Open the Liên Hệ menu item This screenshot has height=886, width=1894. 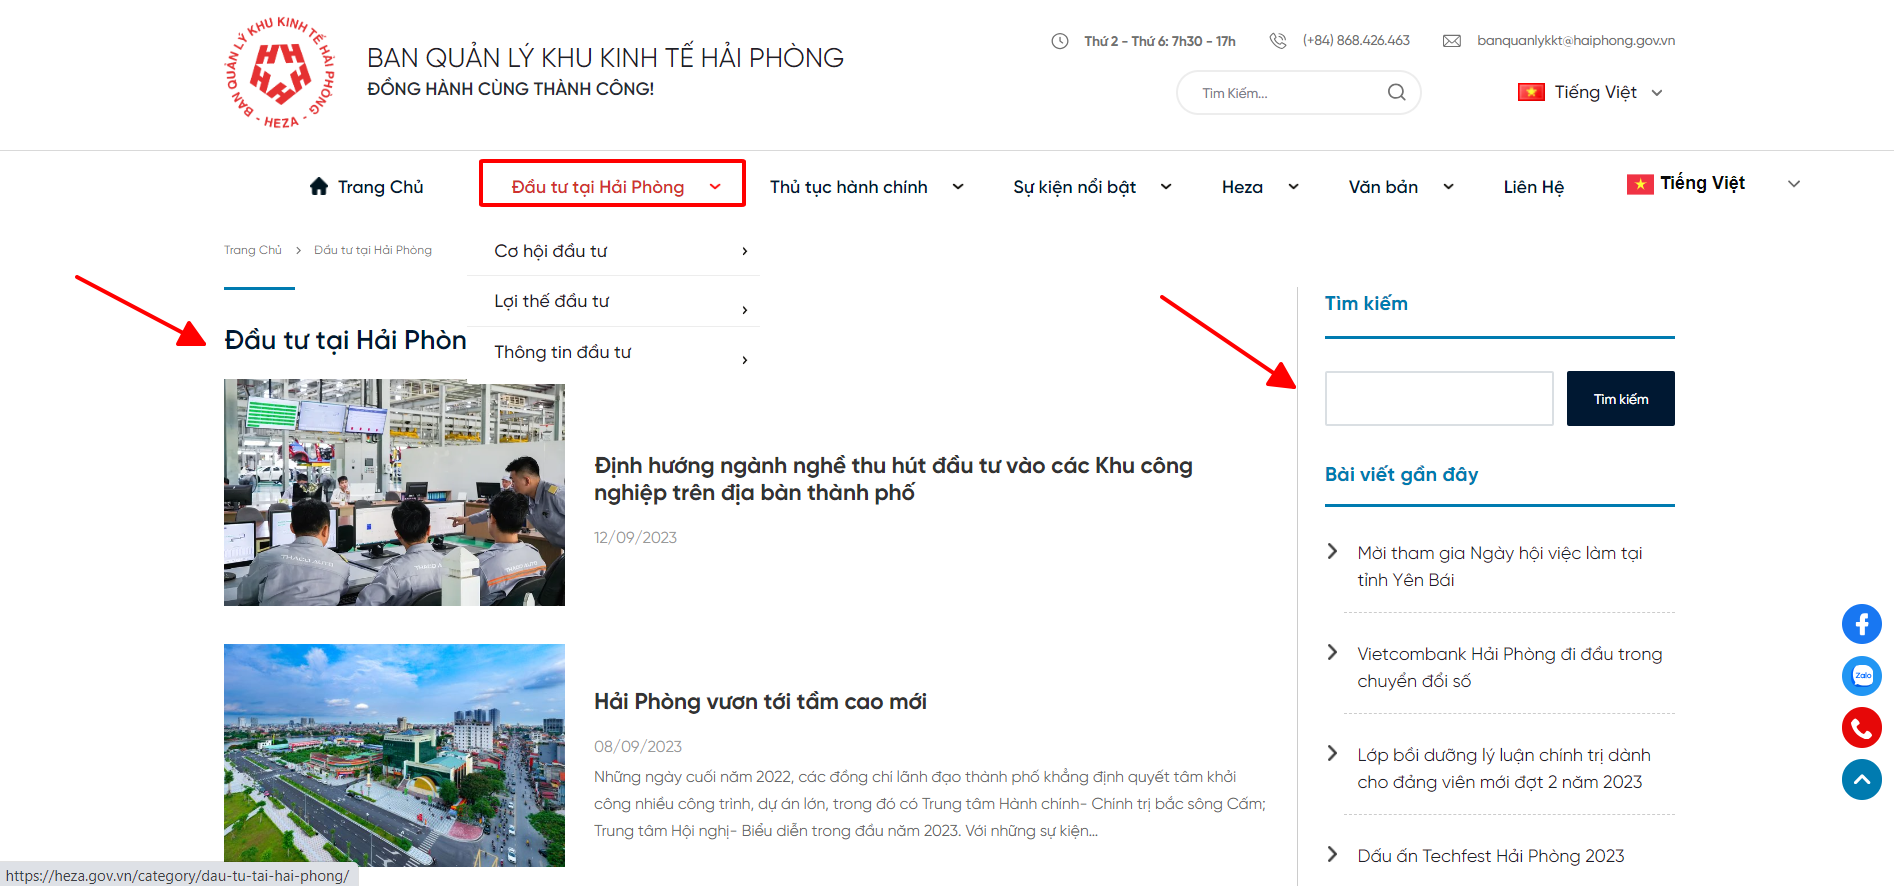click(1533, 187)
